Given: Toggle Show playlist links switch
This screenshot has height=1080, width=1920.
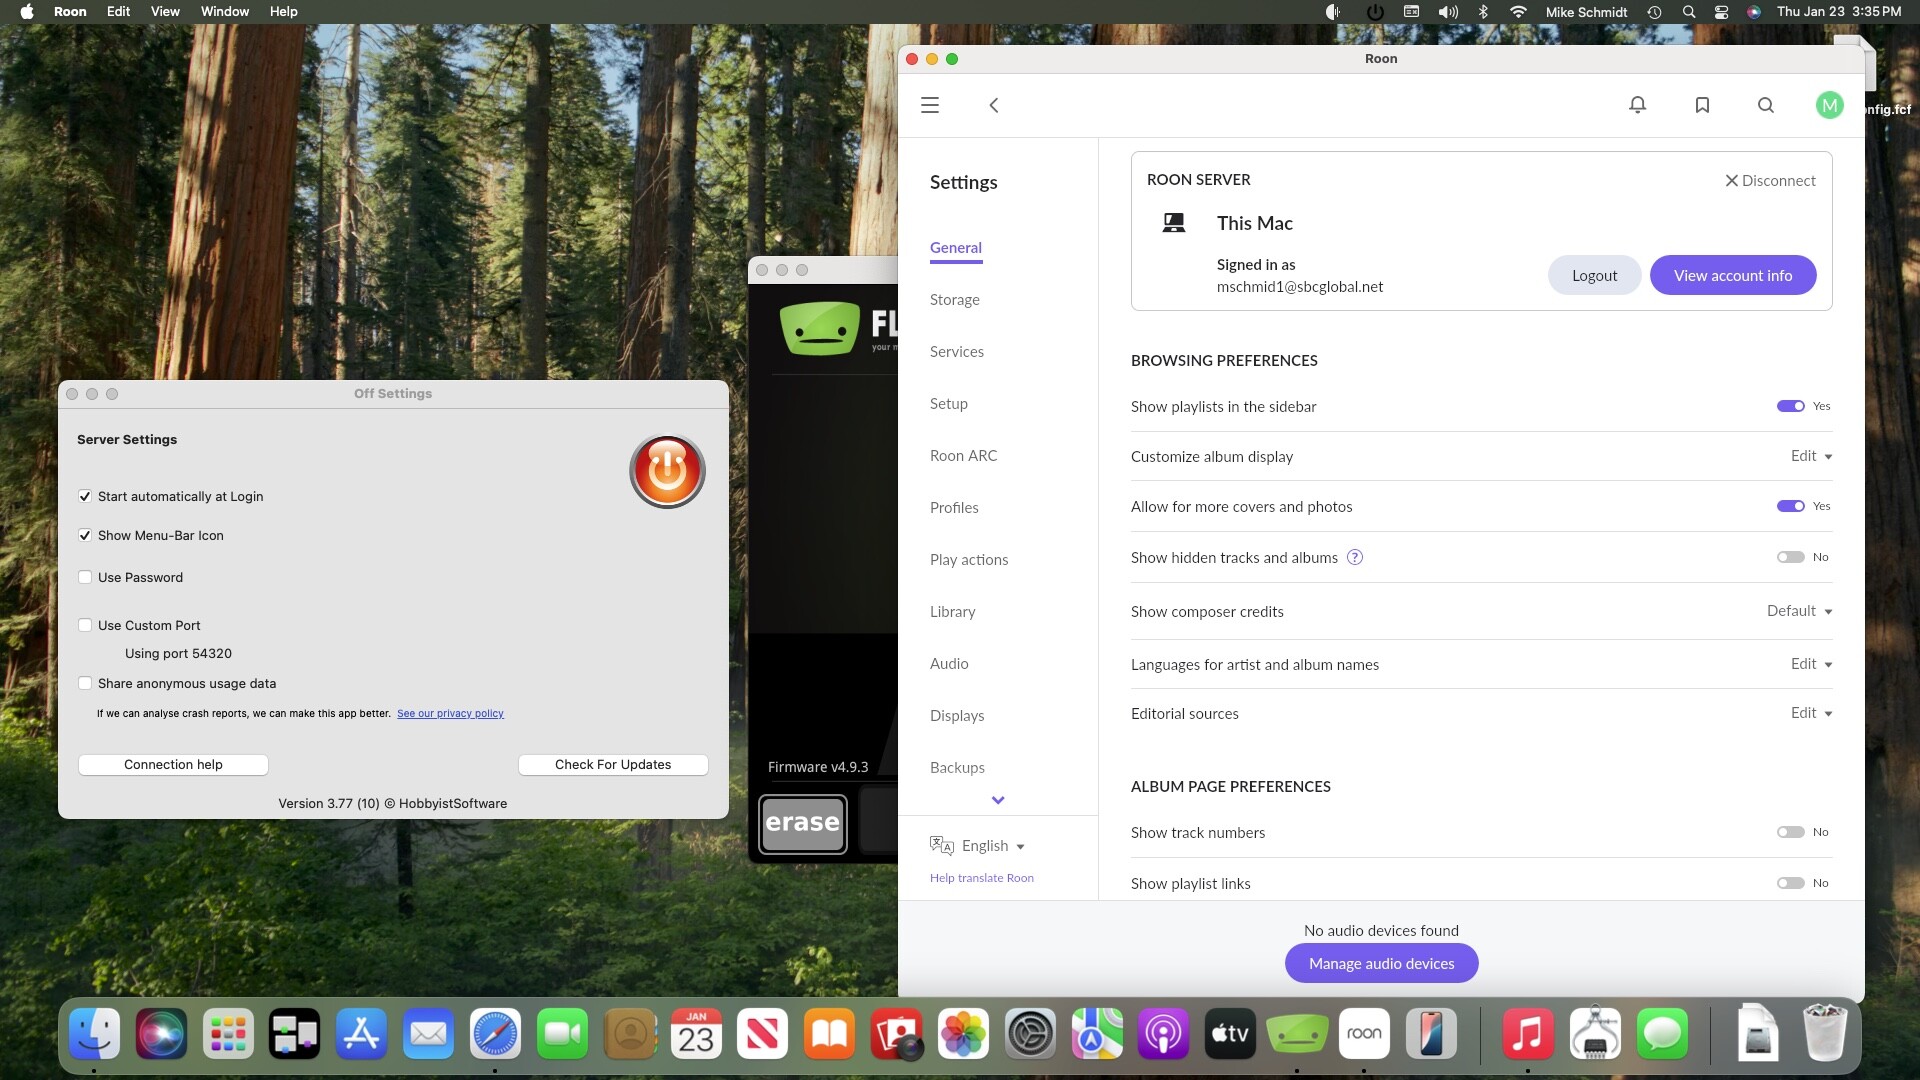Looking at the screenshot, I should pyautogui.click(x=1790, y=883).
